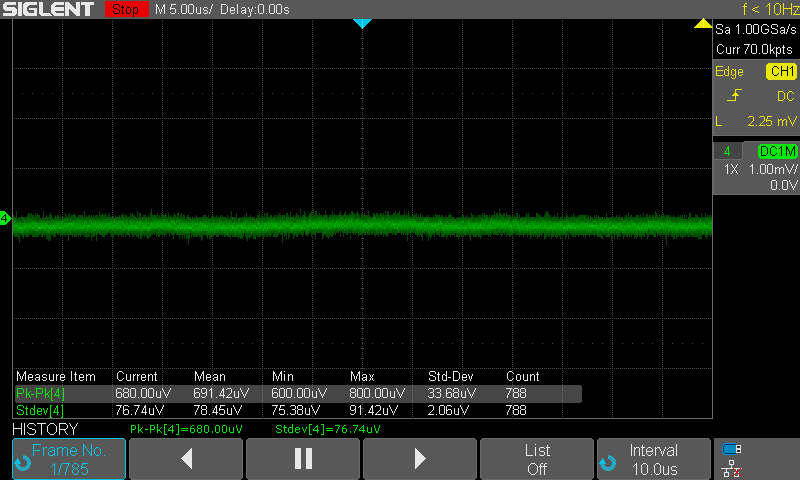Click the M 5.00us/ timebase readout
The height and width of the screenshot is (480, 800).
point(183,9)
